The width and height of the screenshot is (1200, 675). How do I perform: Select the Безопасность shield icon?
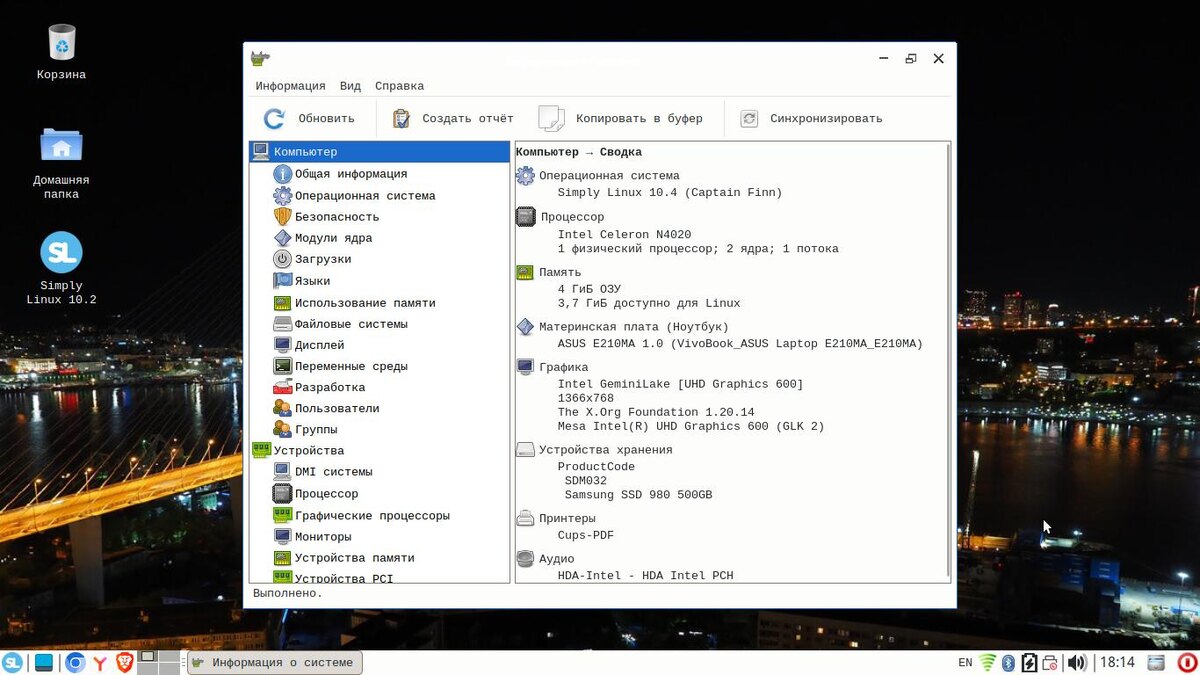click(x=282, y=217)
